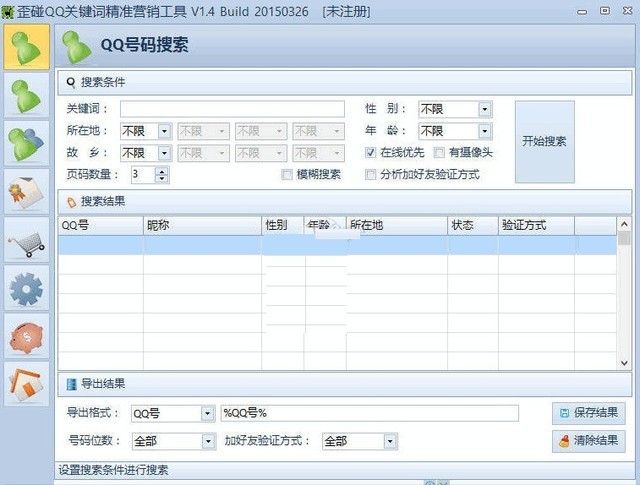The height and width of the screenshot is (485, 640).
Task: Click the 保存结果 button
Action: (x=589, y=413)
